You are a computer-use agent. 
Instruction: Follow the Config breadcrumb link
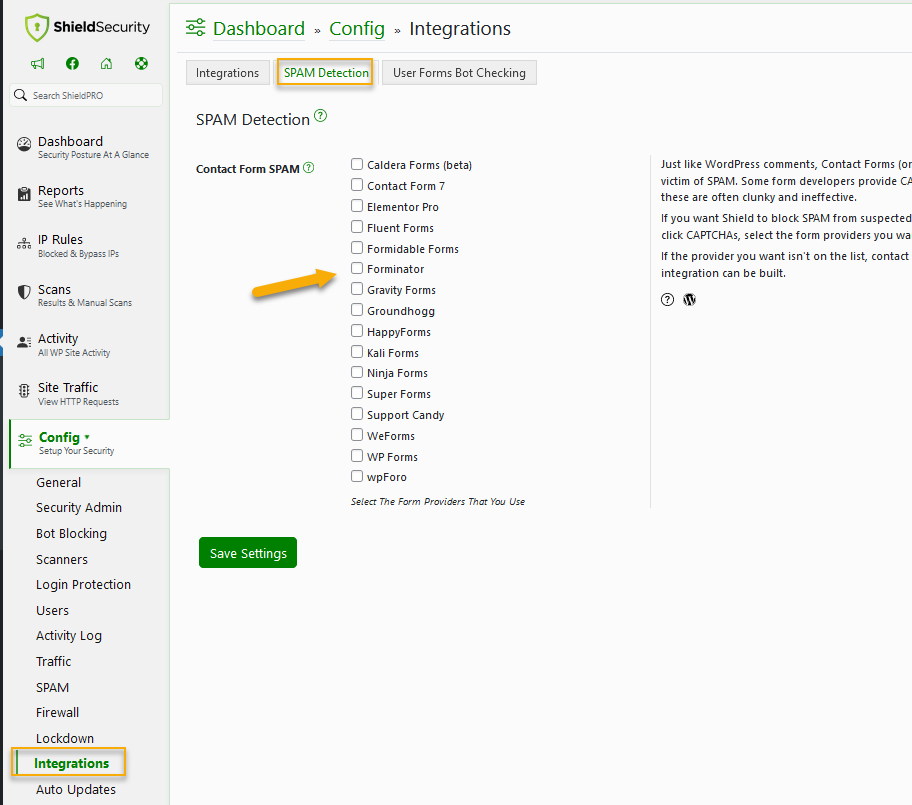tap(357, 28)
